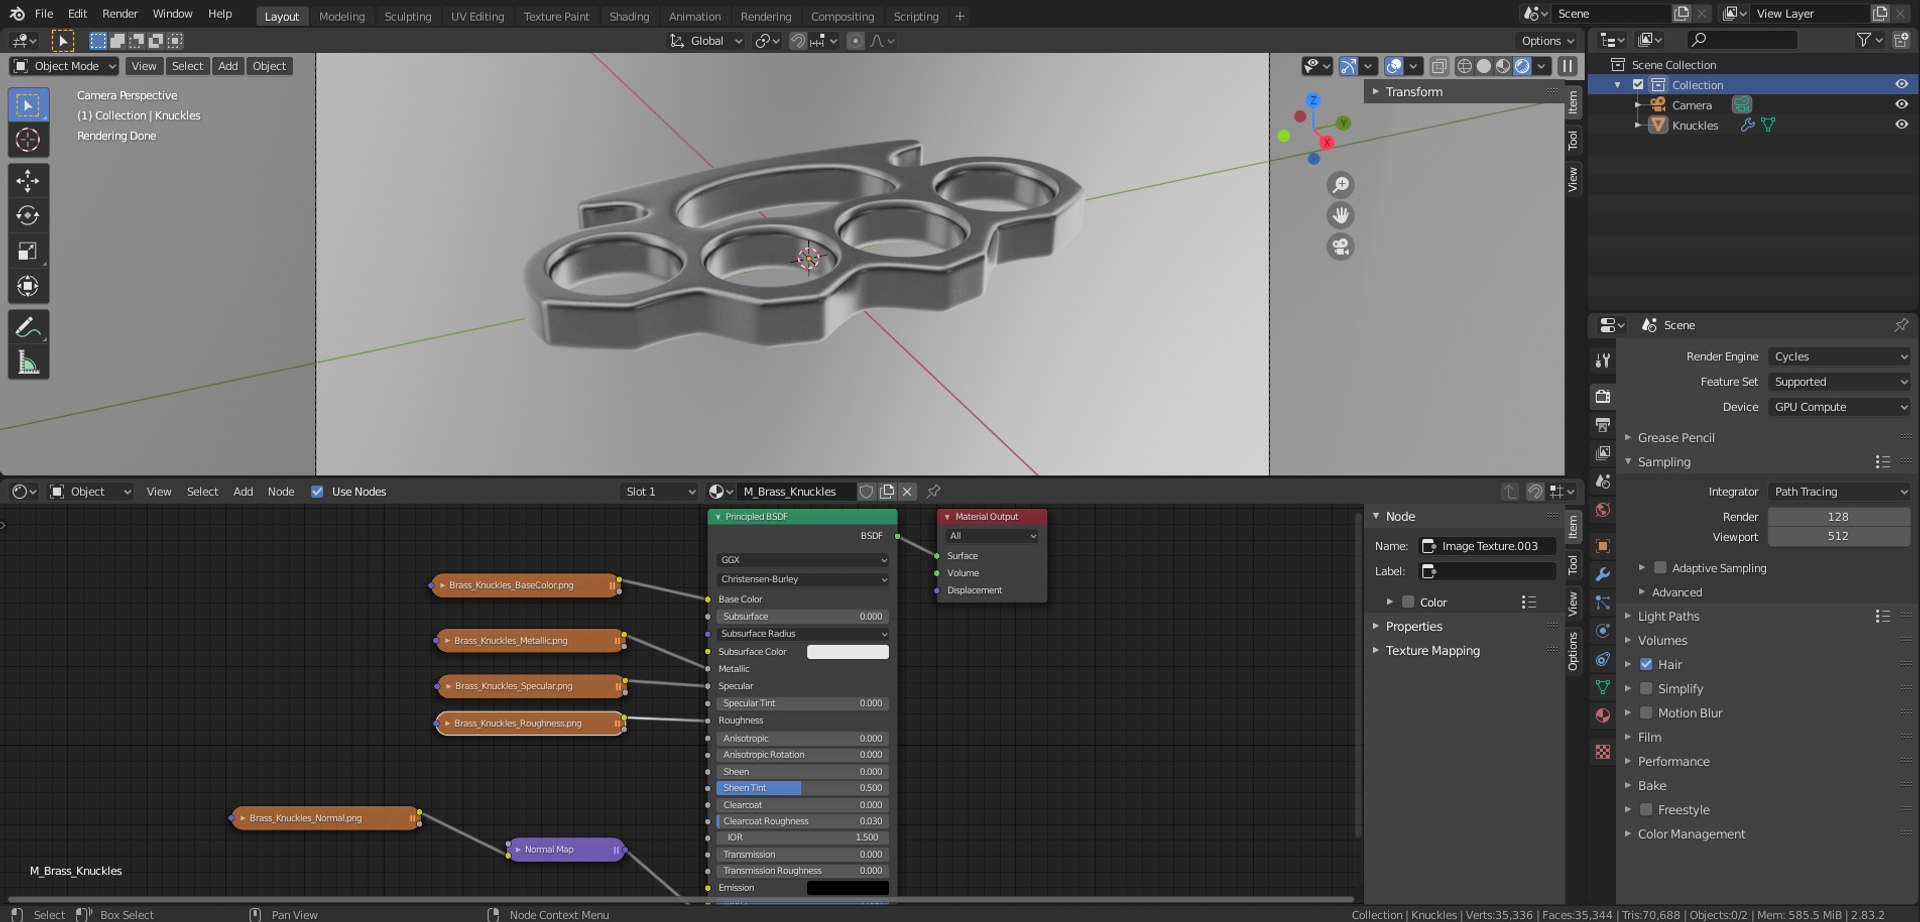This screenshot has height=922, width=1920.
Task: Click the fake user shield icon for material
Action: [x=866, y=491]
